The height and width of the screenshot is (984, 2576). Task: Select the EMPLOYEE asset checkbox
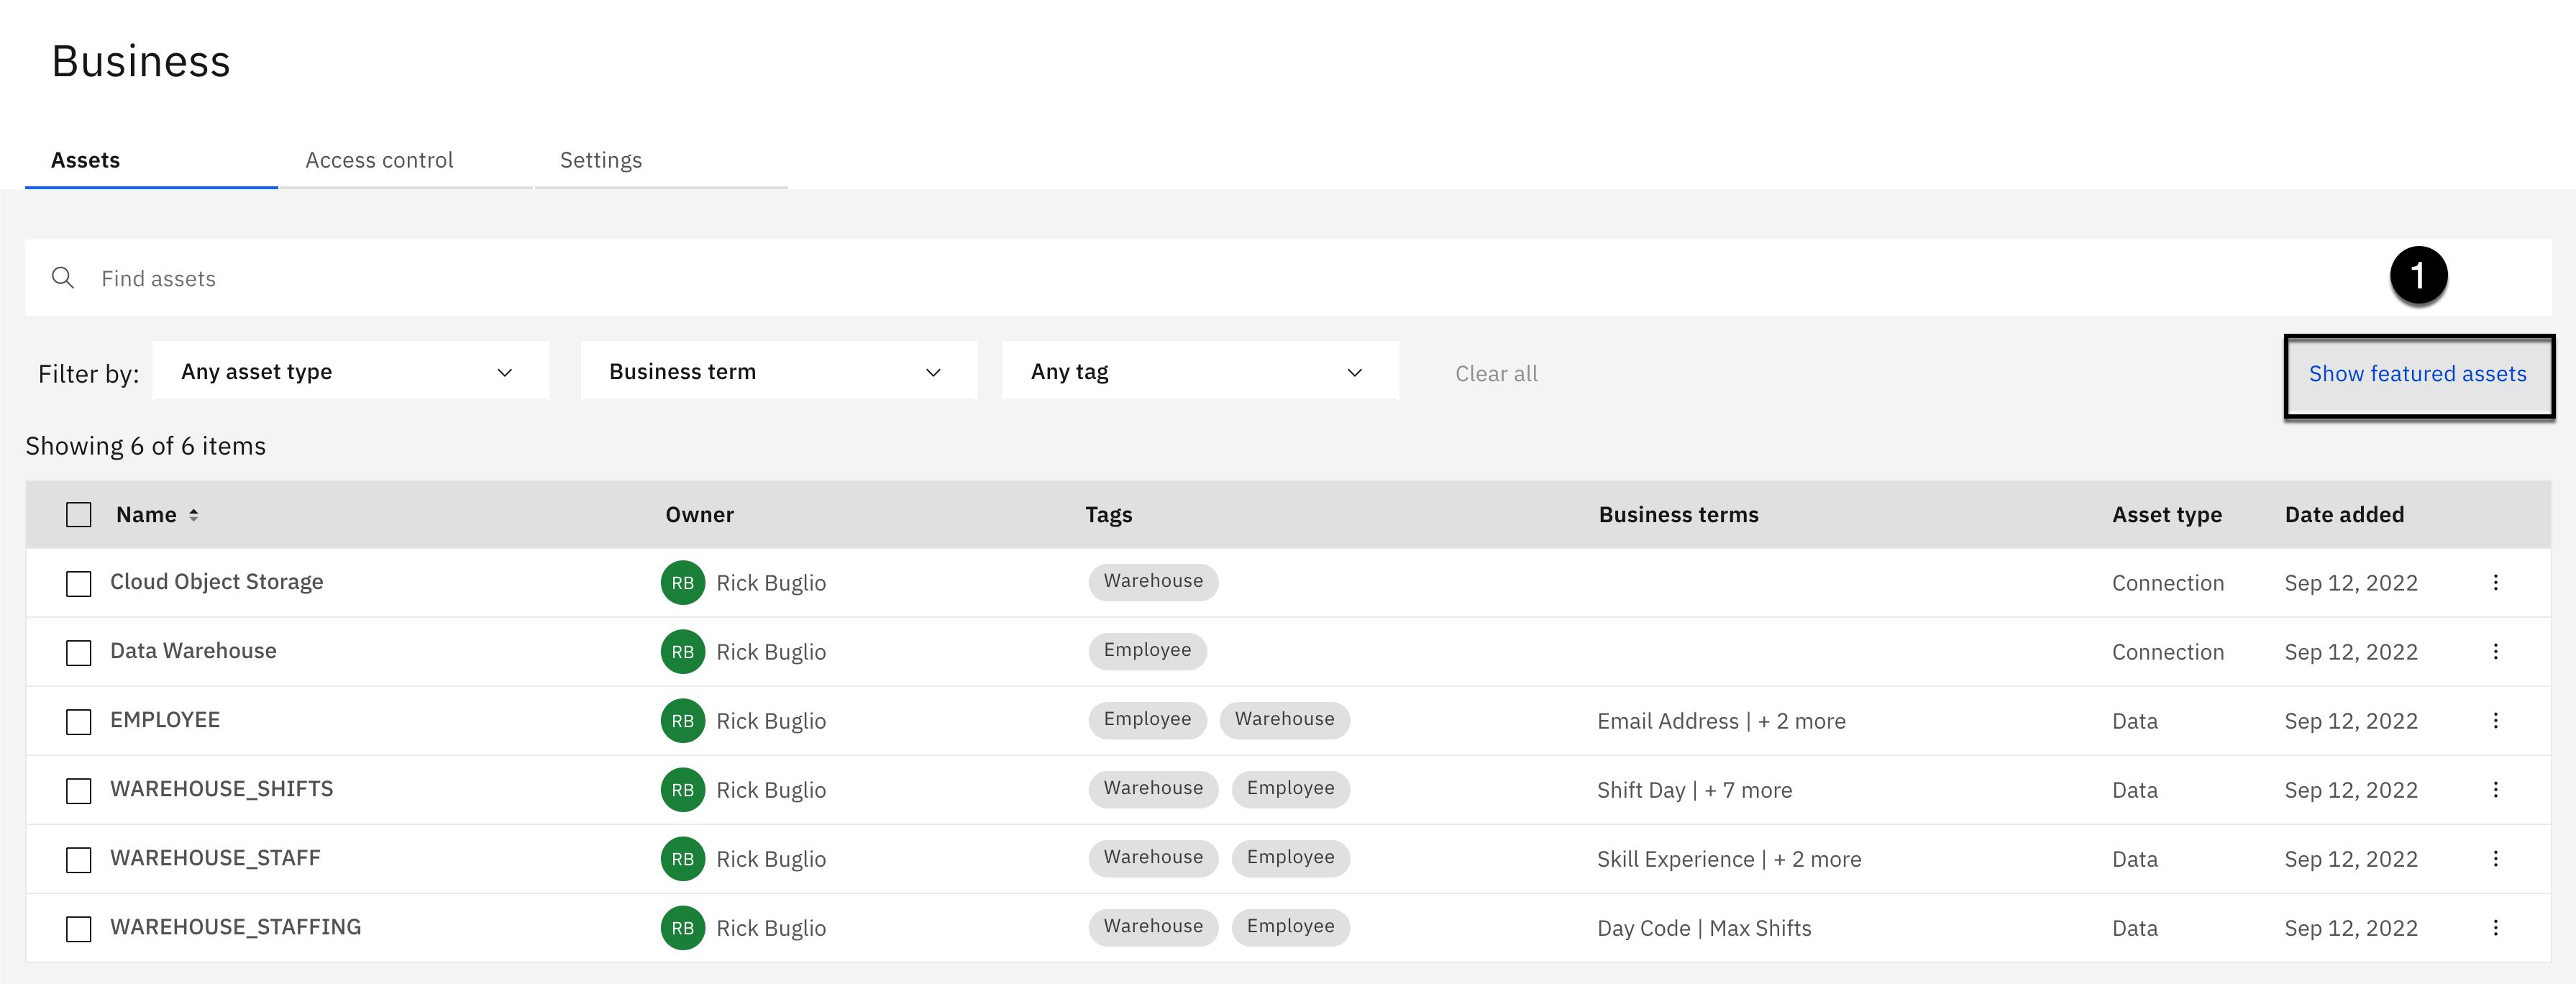[x=78, y=721]
